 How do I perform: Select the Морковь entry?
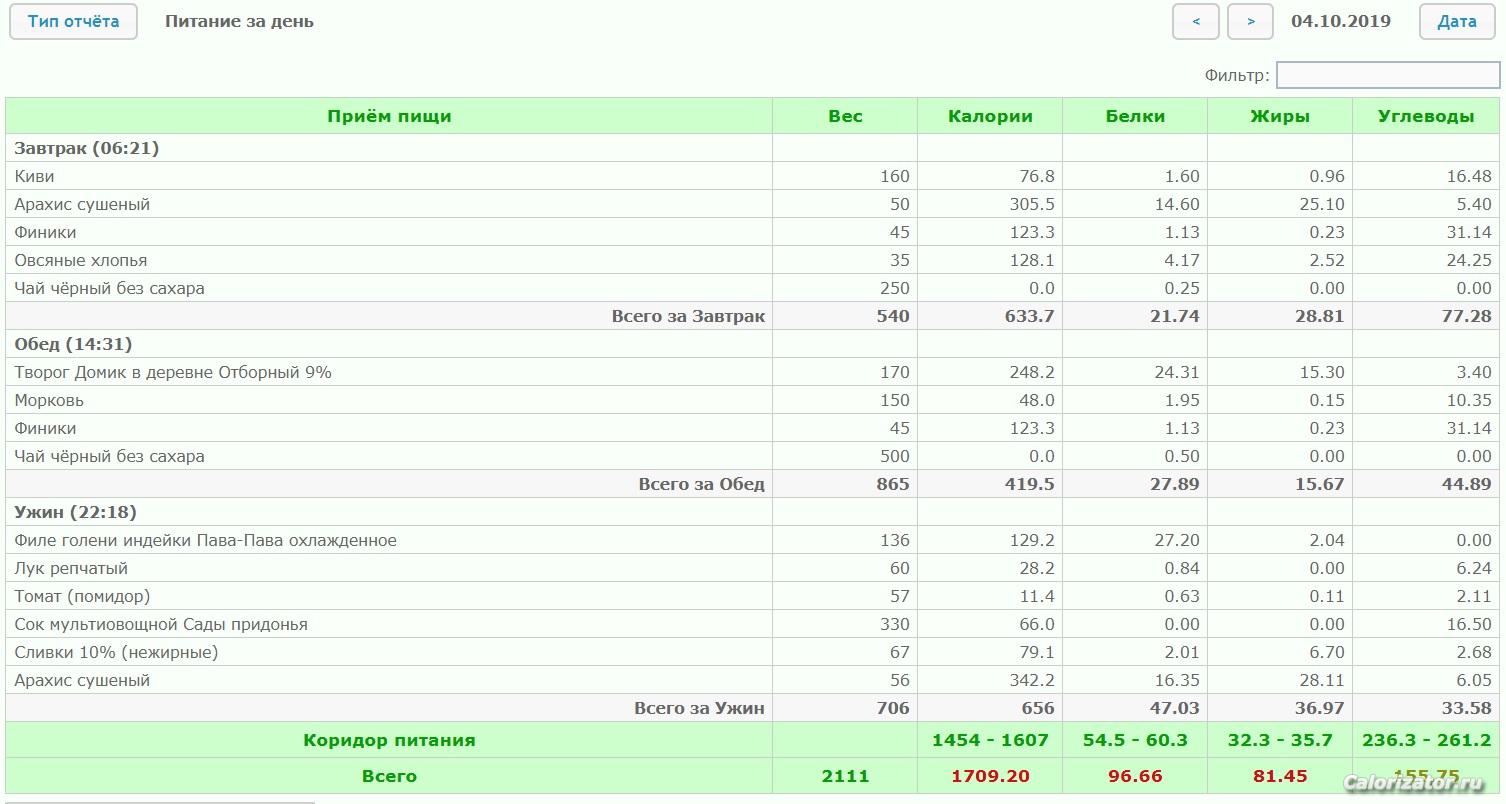tap(49, 400)
